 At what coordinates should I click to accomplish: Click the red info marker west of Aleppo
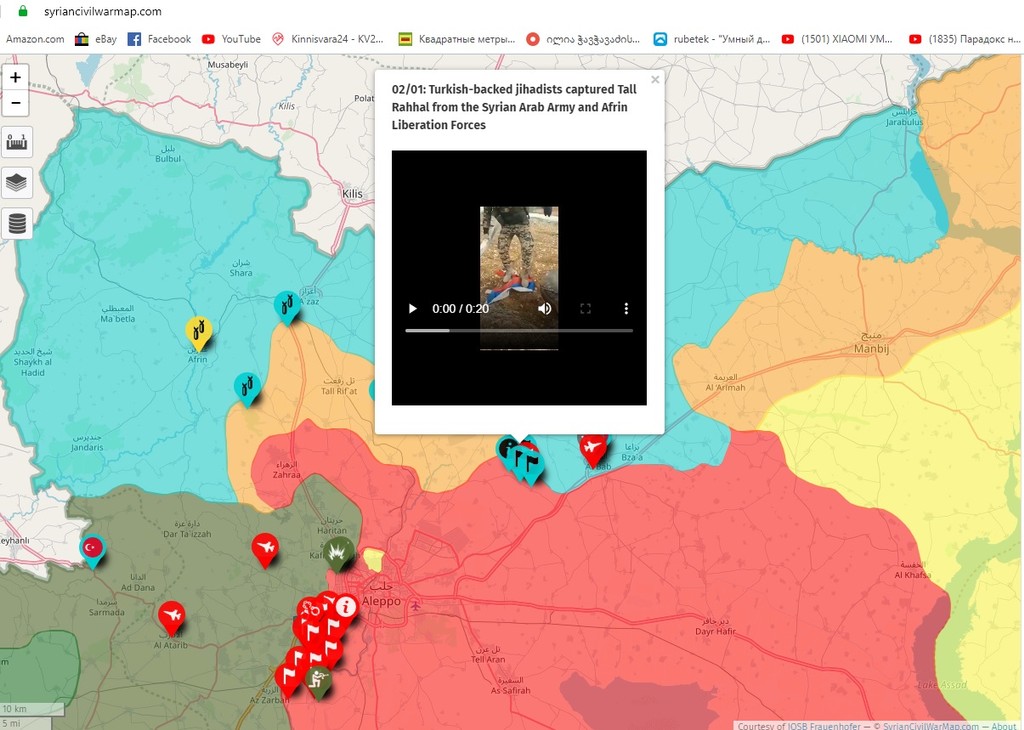click(x=346, y=607)
